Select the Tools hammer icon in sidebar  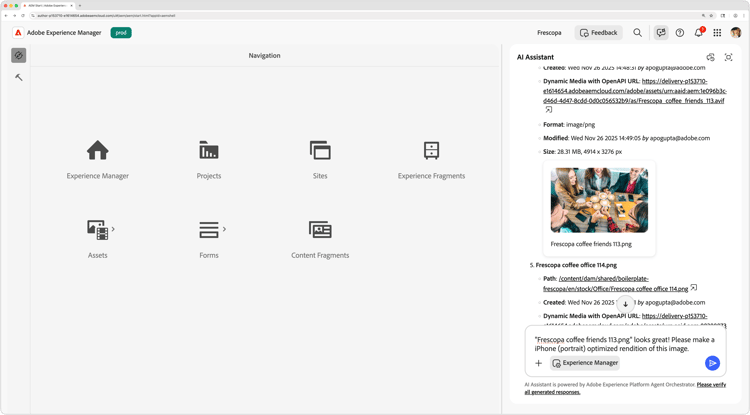click(x=19, y=77)
